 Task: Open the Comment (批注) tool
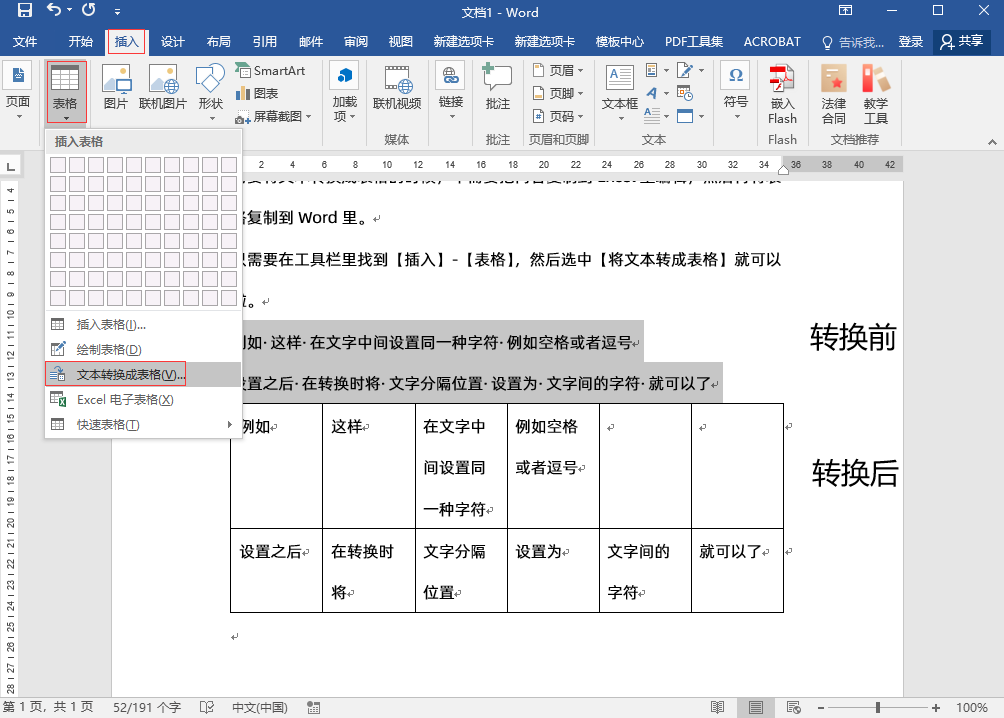[x=497, y=86]
